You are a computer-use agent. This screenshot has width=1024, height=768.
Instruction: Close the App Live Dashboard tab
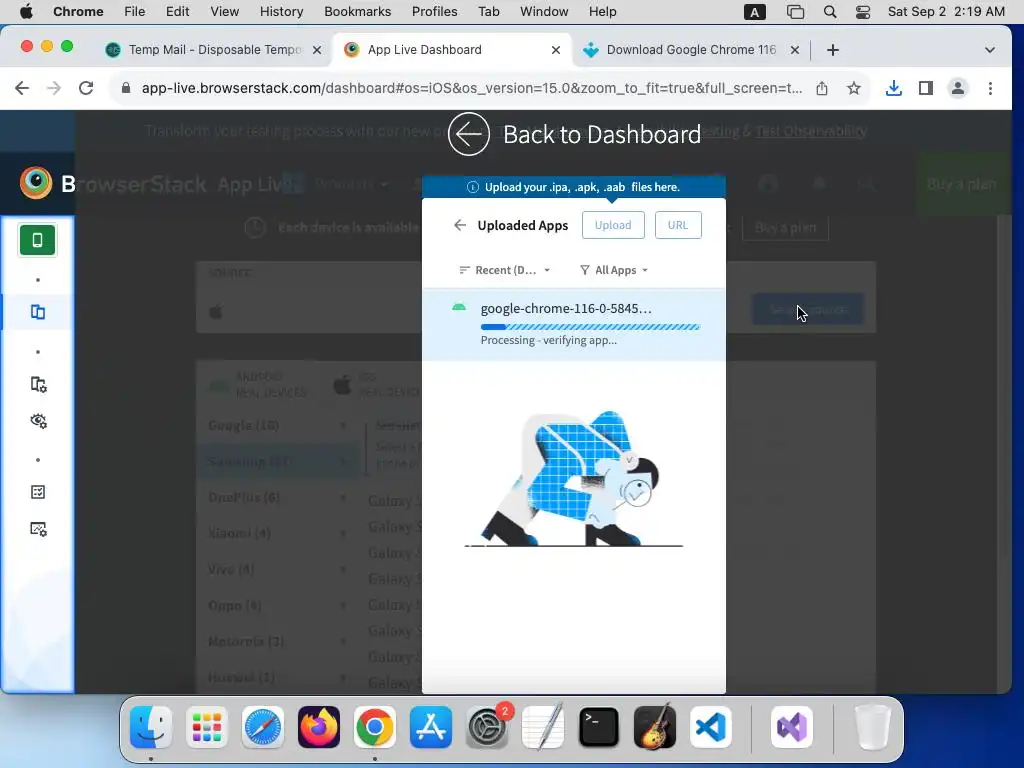(x=556, y=50)
